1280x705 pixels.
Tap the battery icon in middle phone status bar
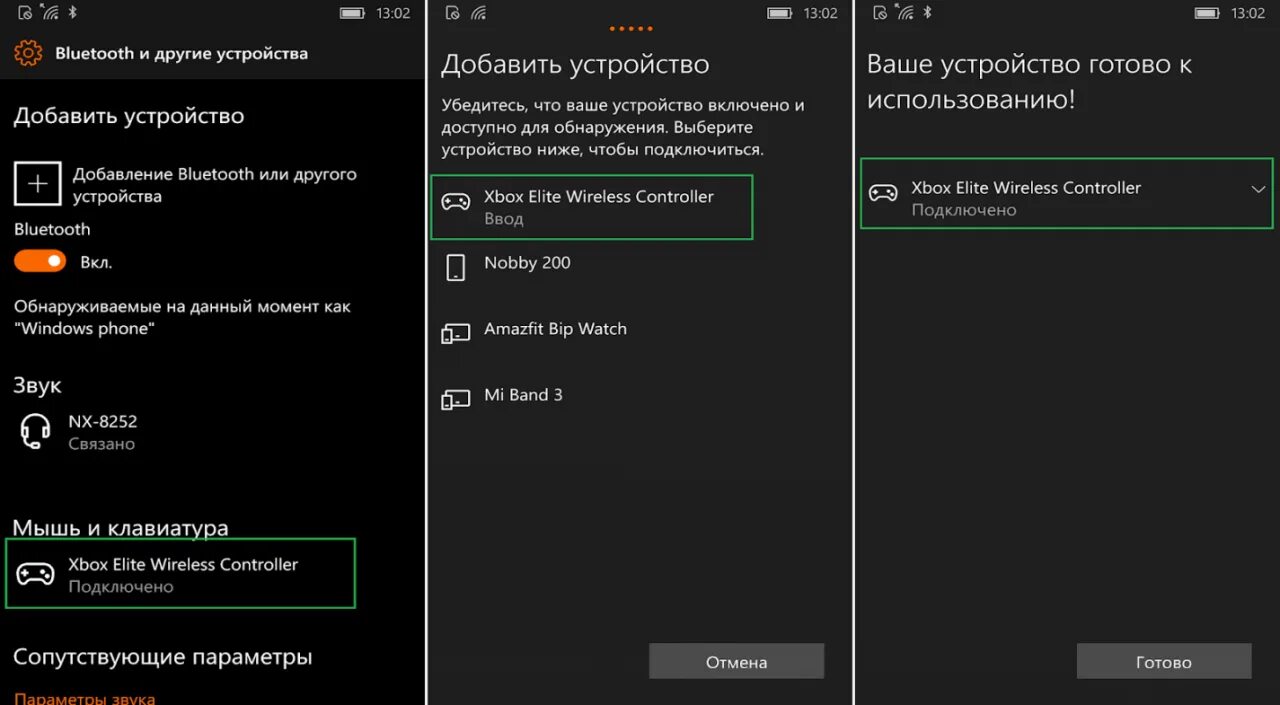[780, 13]
